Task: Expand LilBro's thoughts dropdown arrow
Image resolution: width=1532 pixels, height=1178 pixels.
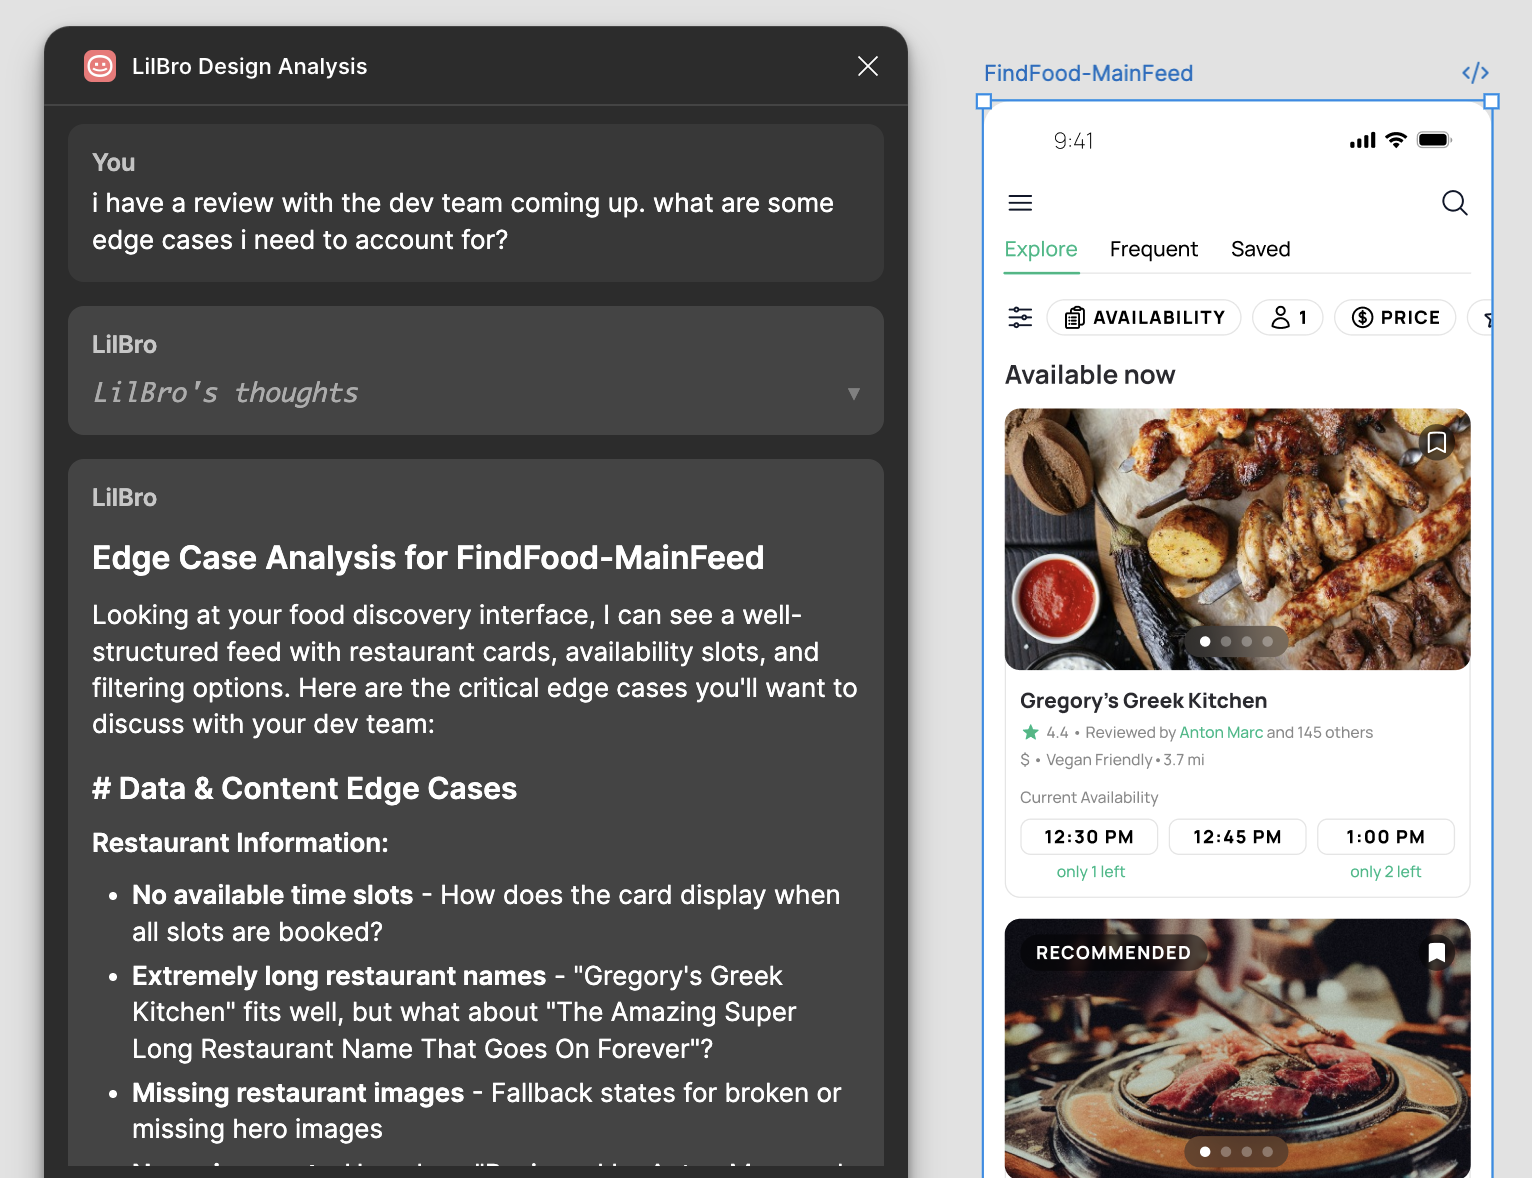Action: pos(853,393)
